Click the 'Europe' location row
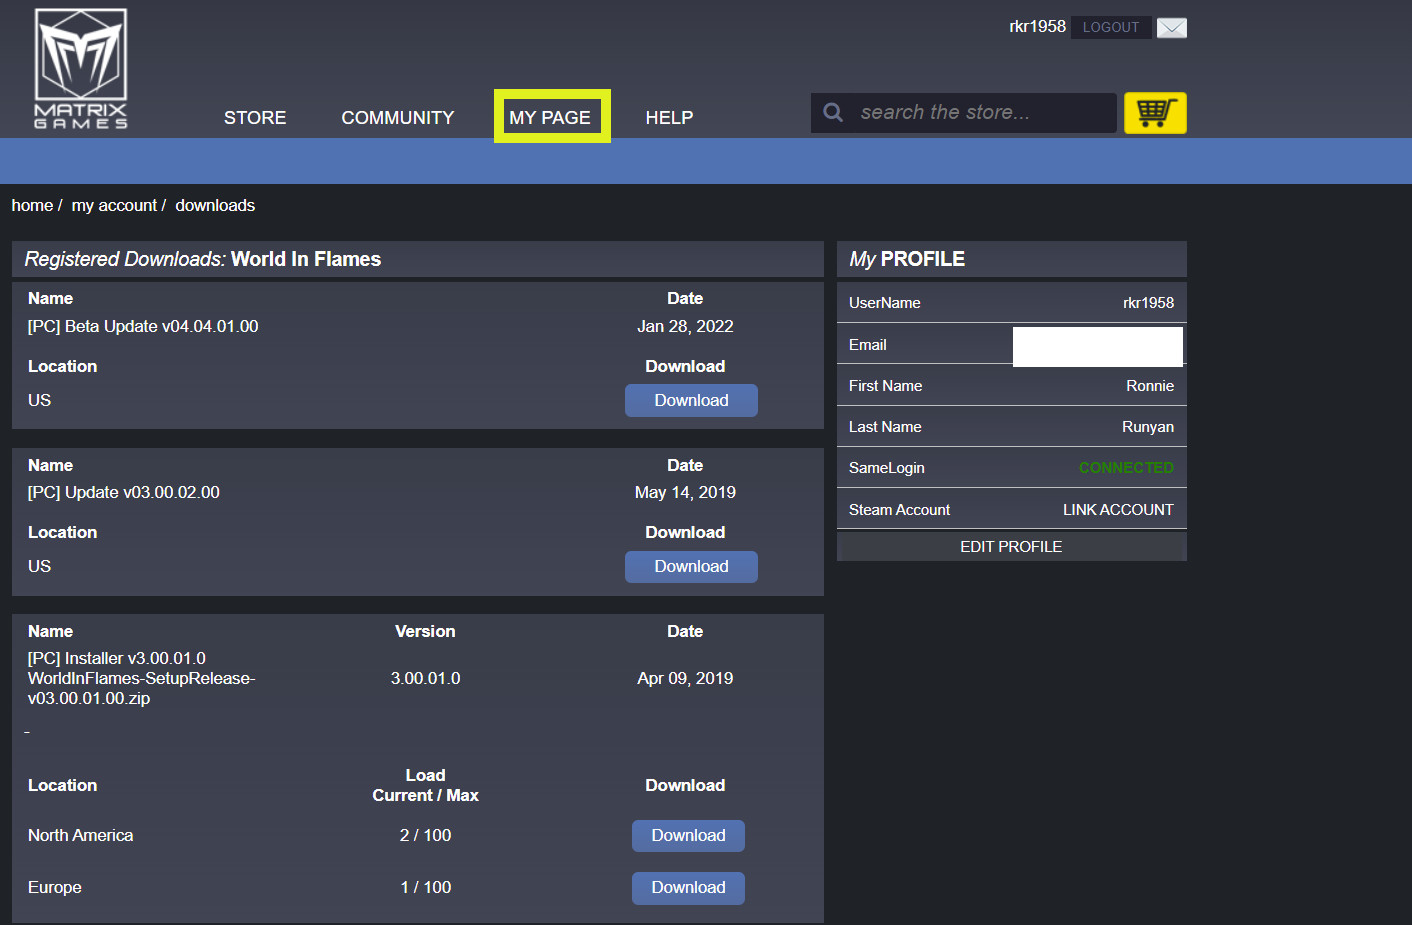 (x=55, y=887)
